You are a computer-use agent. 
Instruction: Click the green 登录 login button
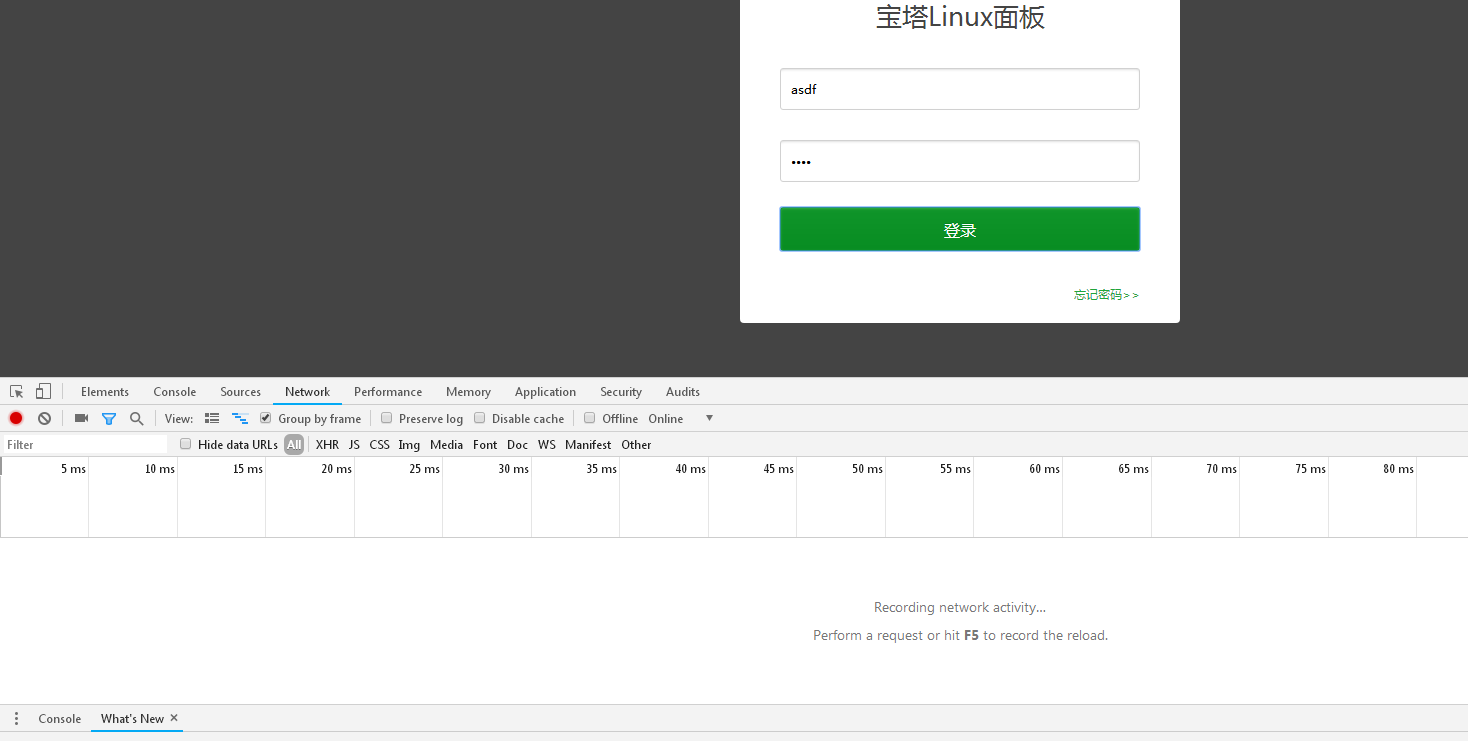point(960,229)
